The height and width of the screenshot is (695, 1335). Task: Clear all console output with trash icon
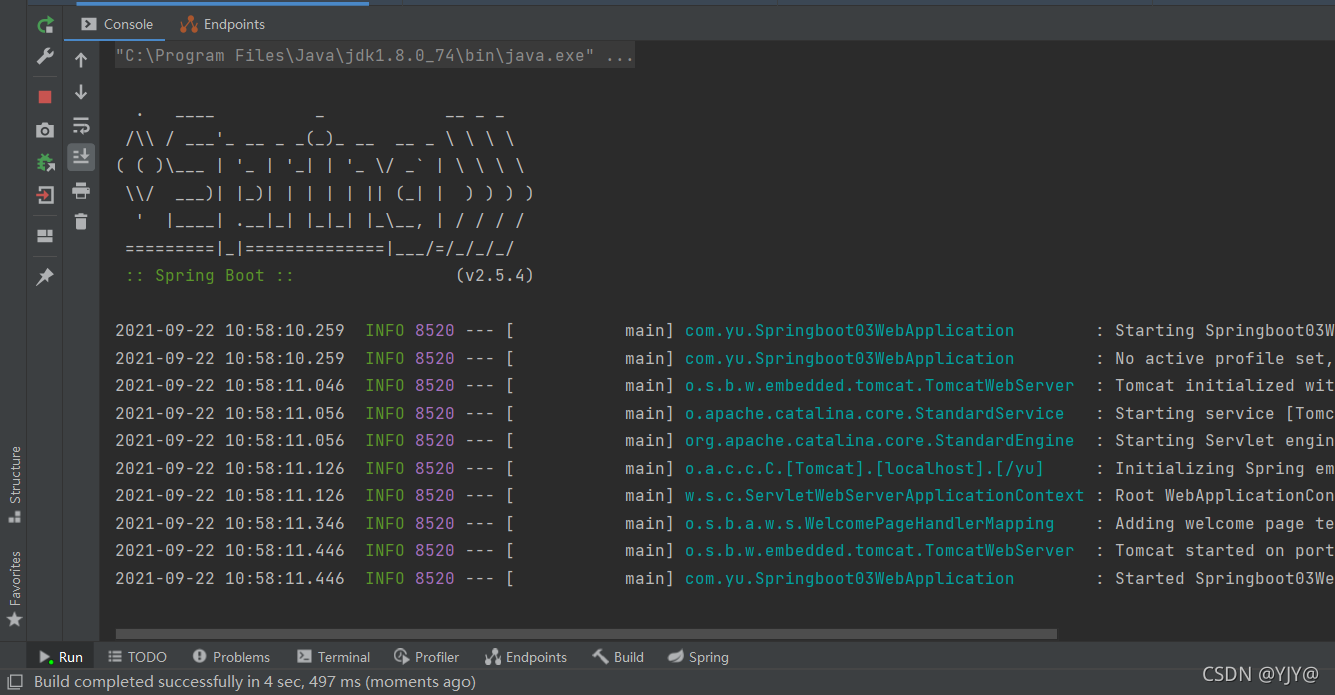click(81, 222)
